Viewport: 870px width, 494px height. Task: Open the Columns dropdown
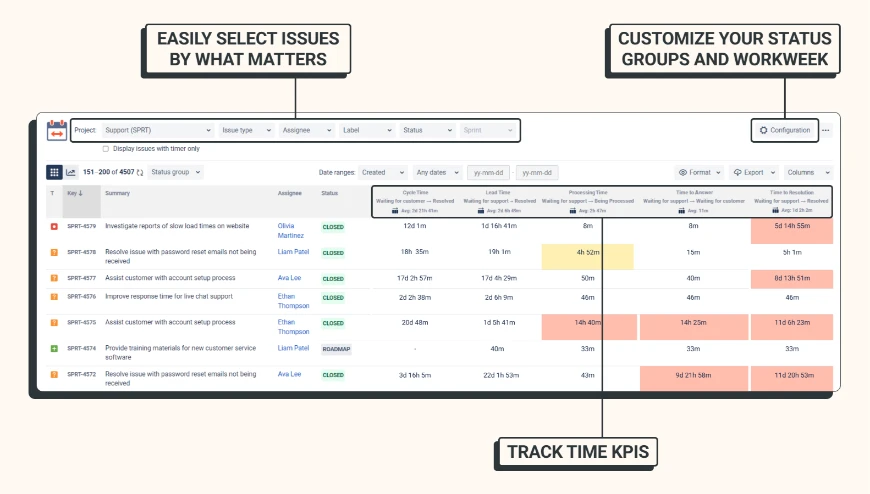point(808,173)
